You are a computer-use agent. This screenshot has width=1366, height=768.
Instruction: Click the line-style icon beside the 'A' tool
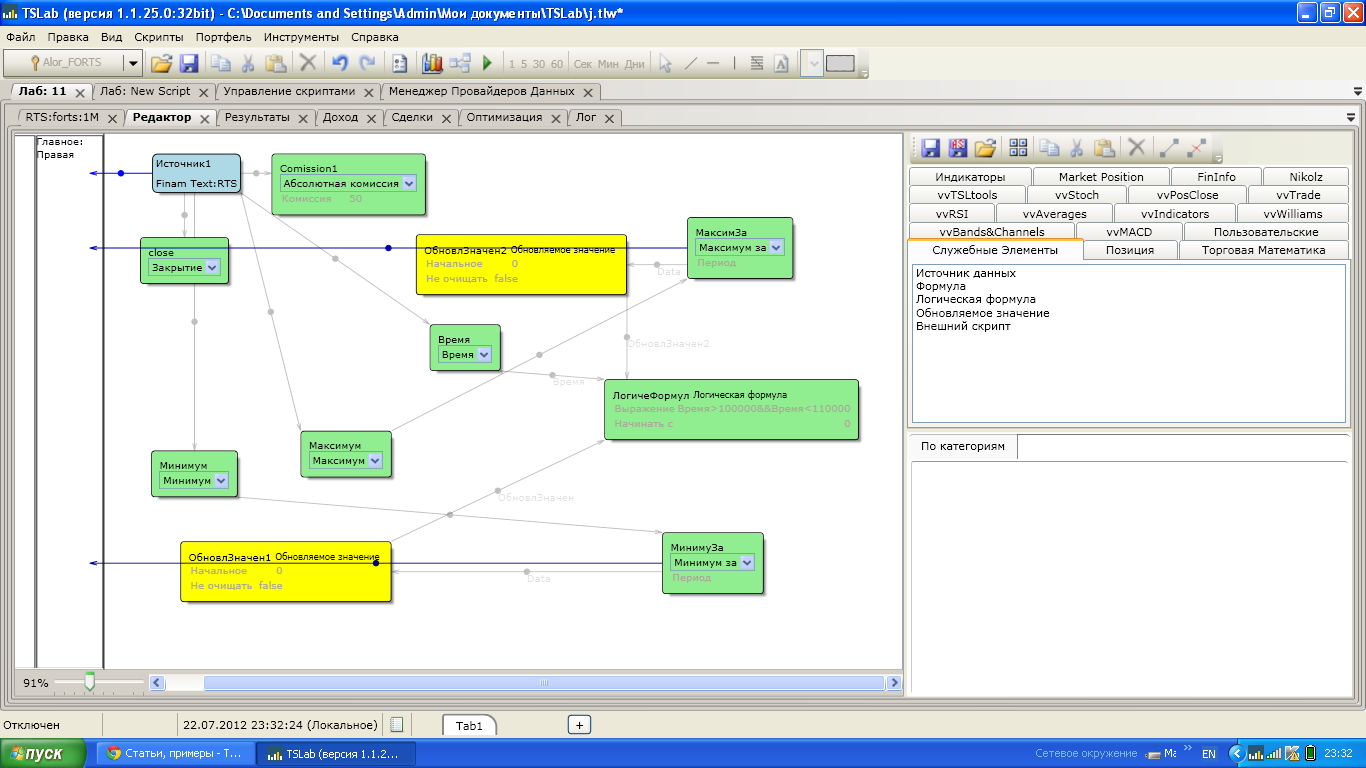757,63
